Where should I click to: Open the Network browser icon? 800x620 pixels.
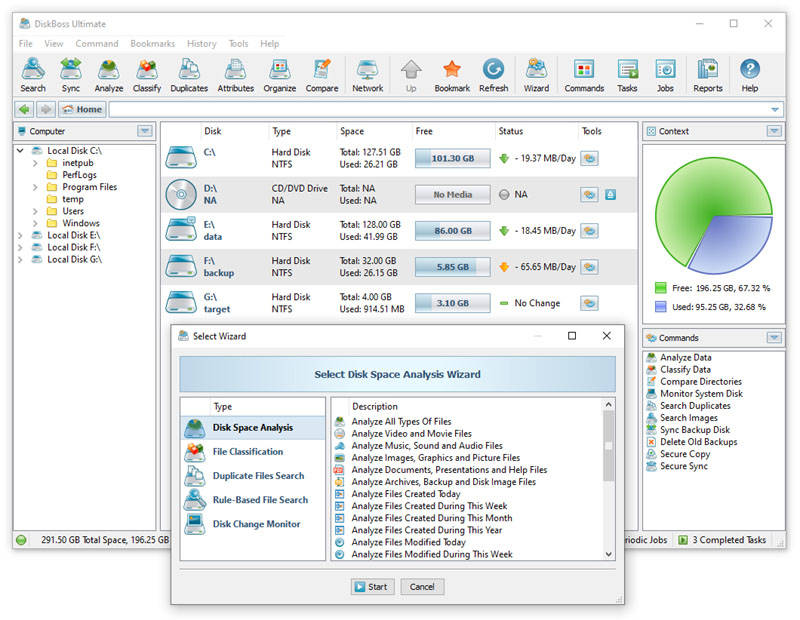(367, 75)
